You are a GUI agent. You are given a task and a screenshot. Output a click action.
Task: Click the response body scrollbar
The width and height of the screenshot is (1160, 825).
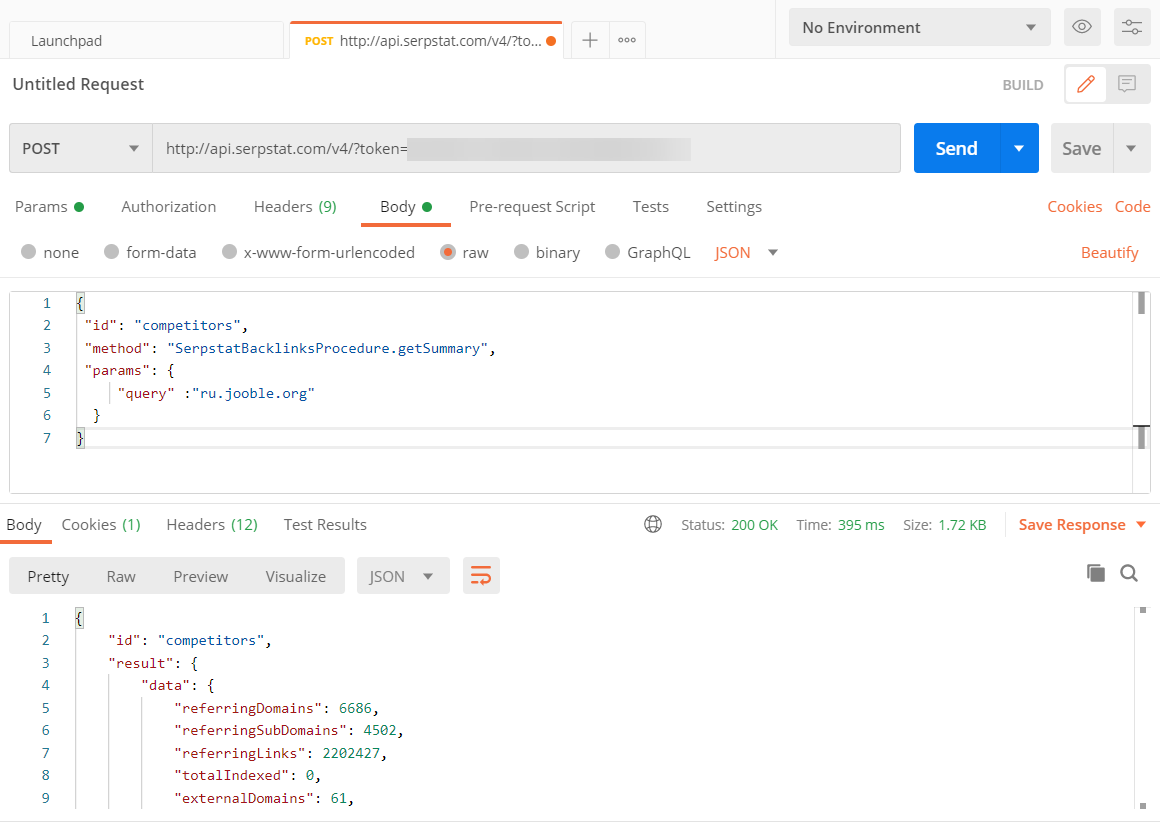(x=1143, y=708)
